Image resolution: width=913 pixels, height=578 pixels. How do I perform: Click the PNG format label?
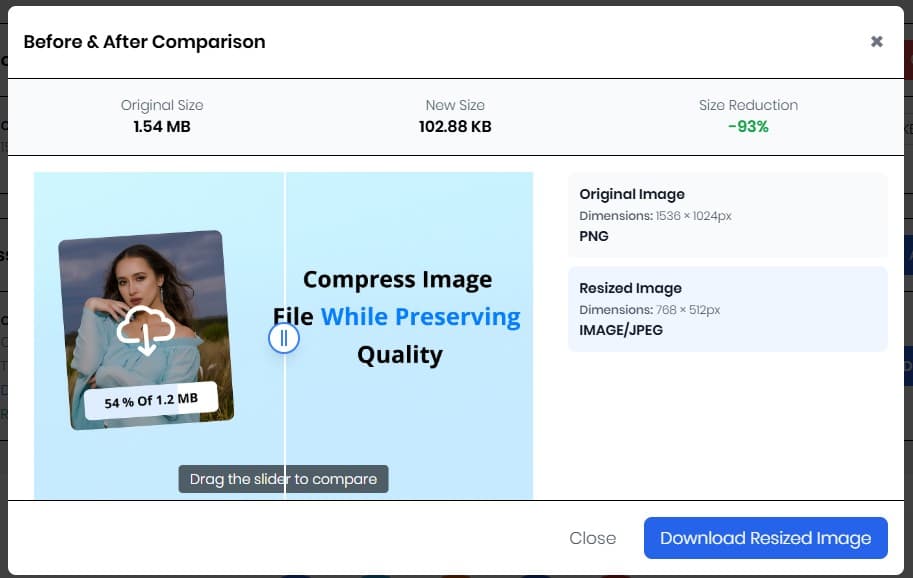pyautogui.click(x=594, y=236)
